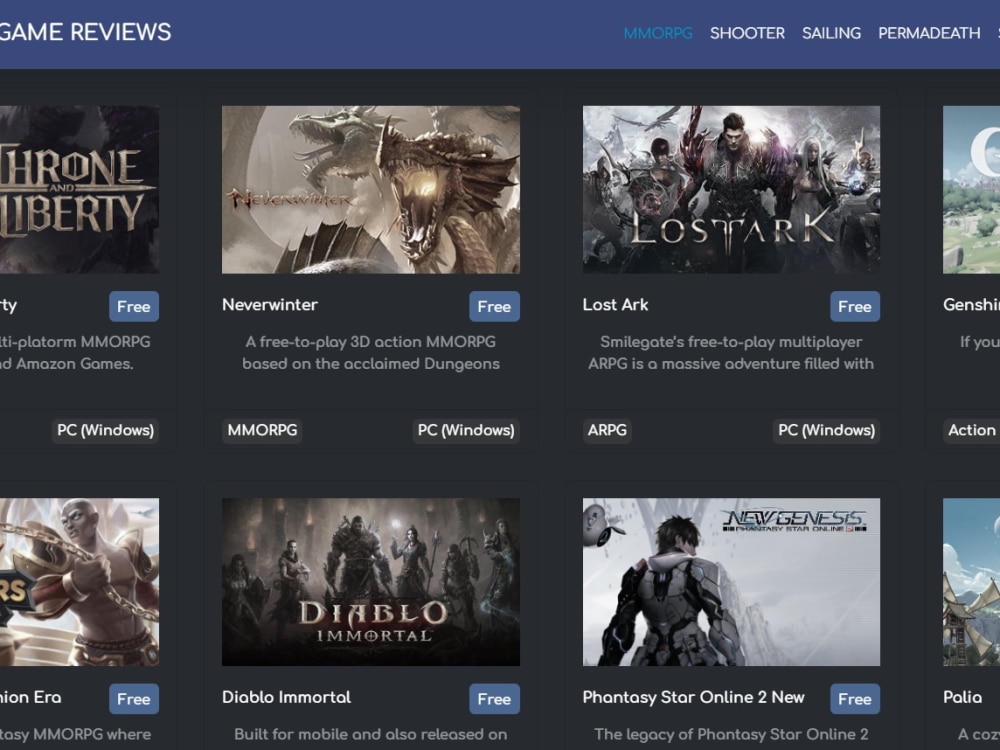Go to the SAILING category
This screenshot has width=1000, height=750.
831,33
